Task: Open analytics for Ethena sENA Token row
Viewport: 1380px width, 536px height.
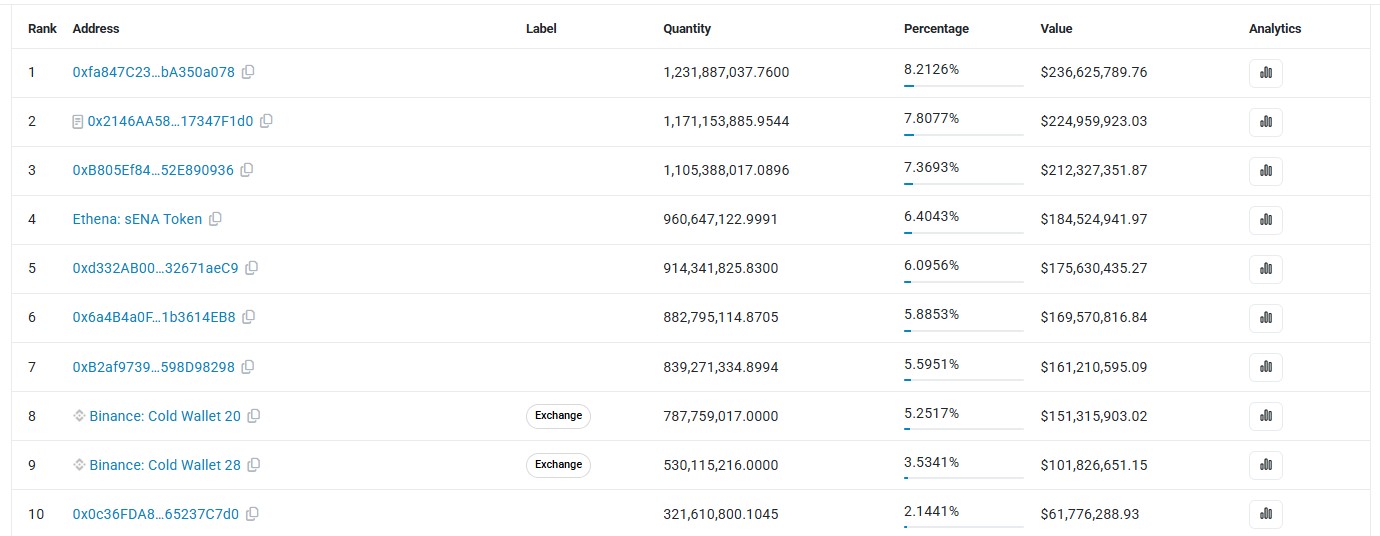Action: pyautogui.click(x=1265, y=219)
